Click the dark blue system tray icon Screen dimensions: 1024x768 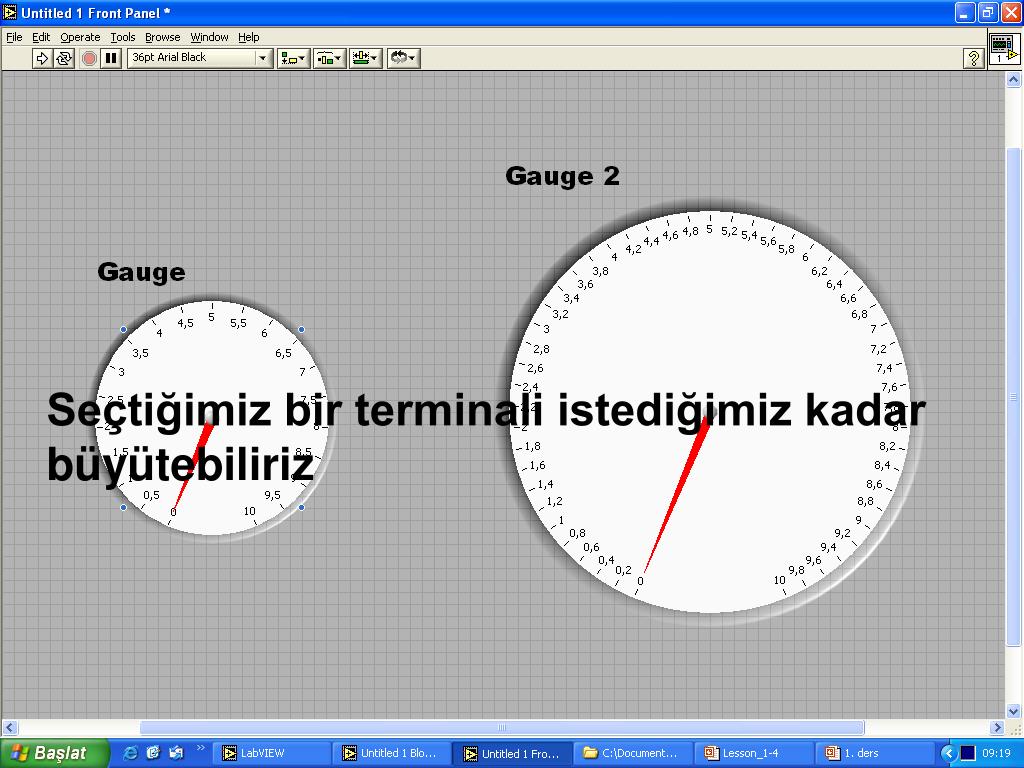[968, 754]
